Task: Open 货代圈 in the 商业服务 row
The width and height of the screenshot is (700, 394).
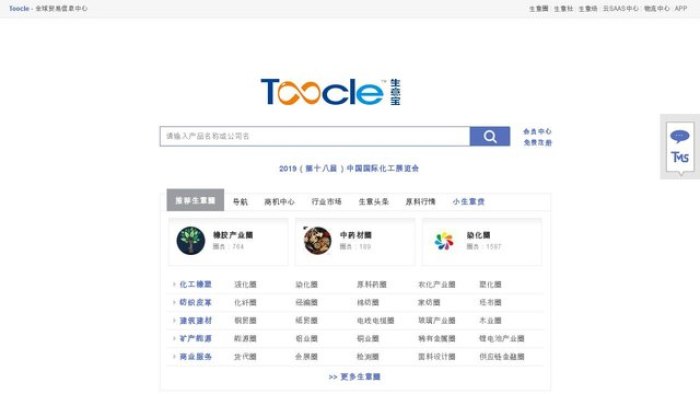Action: [245, 357]
